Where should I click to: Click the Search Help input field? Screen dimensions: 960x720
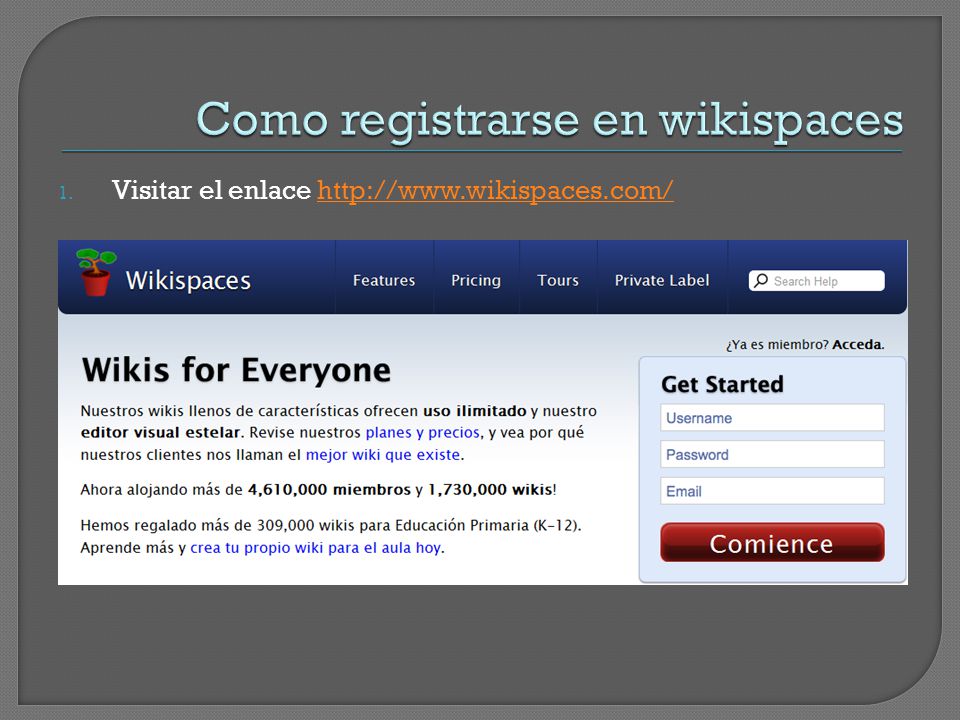[817, 280]
